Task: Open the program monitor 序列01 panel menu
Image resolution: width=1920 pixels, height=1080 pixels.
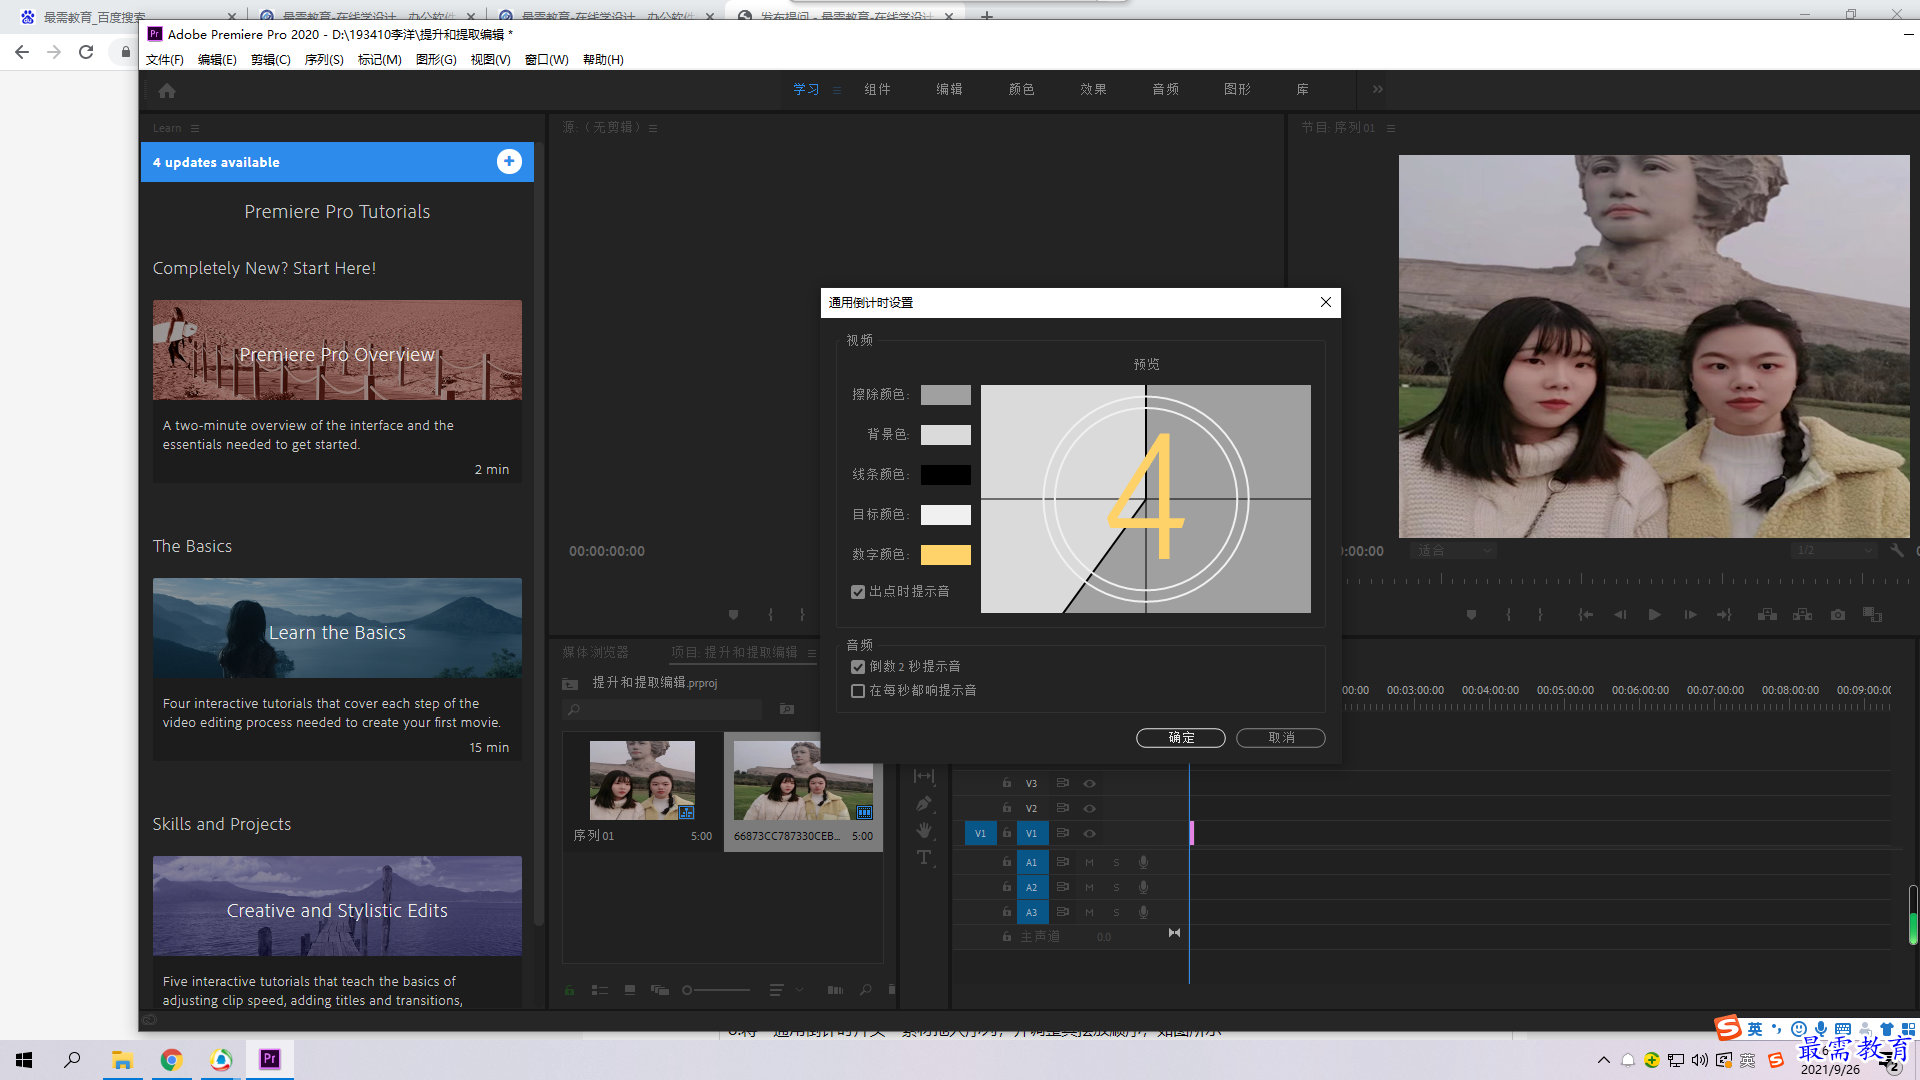Action: (x=1391, y=128)
